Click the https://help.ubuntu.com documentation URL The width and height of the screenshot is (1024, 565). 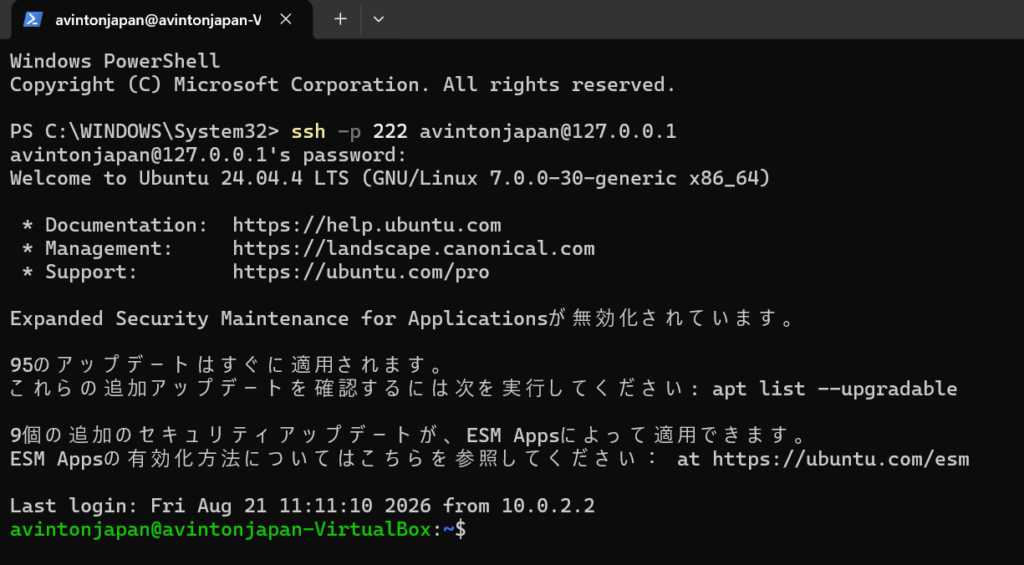click(x=367, y=225)
